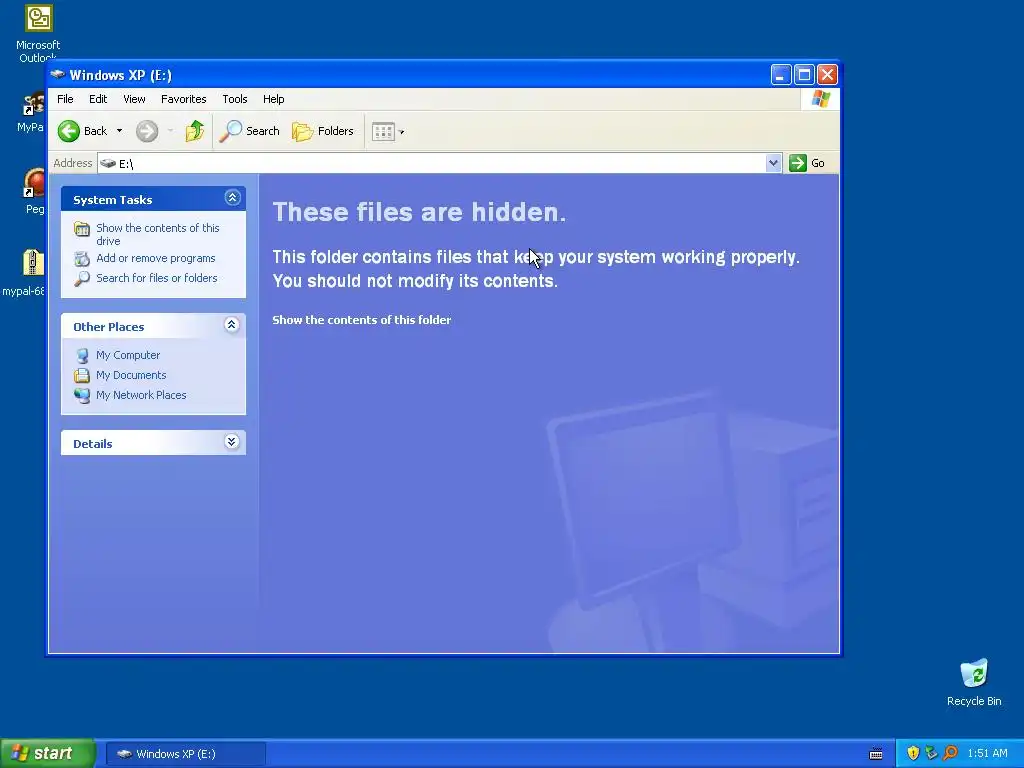Open My Computer from Other Places
The height and width of the screenshot is (768, 1024).
click(x=128, y=355)
